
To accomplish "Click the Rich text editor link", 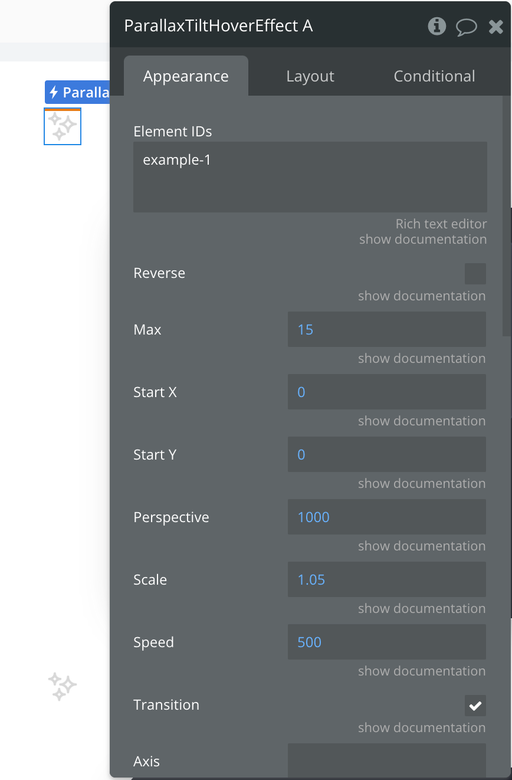I will [441, 224].
